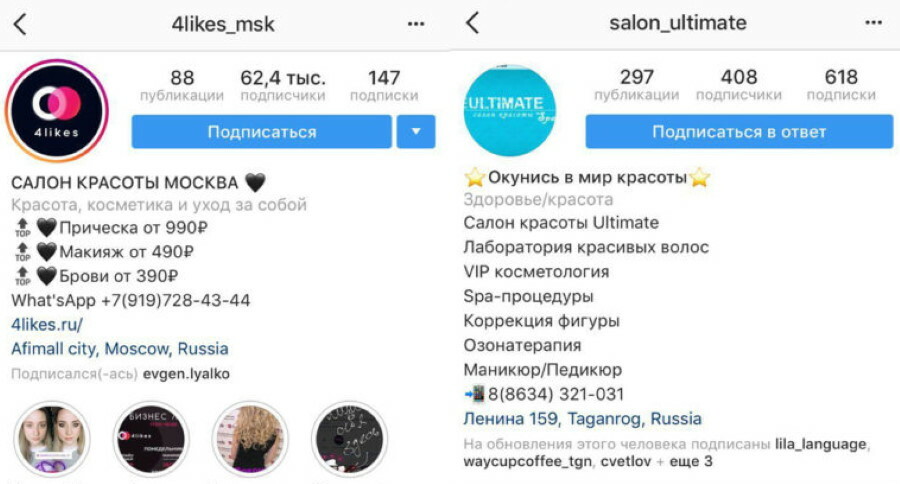Open the business 4likes story highlight

click(152, 439)
